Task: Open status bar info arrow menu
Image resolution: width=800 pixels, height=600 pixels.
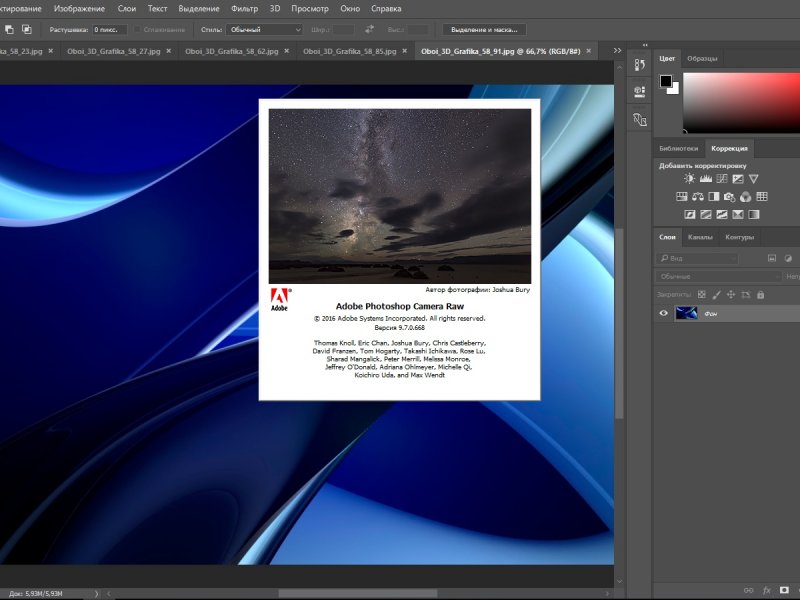Action: 96,594
